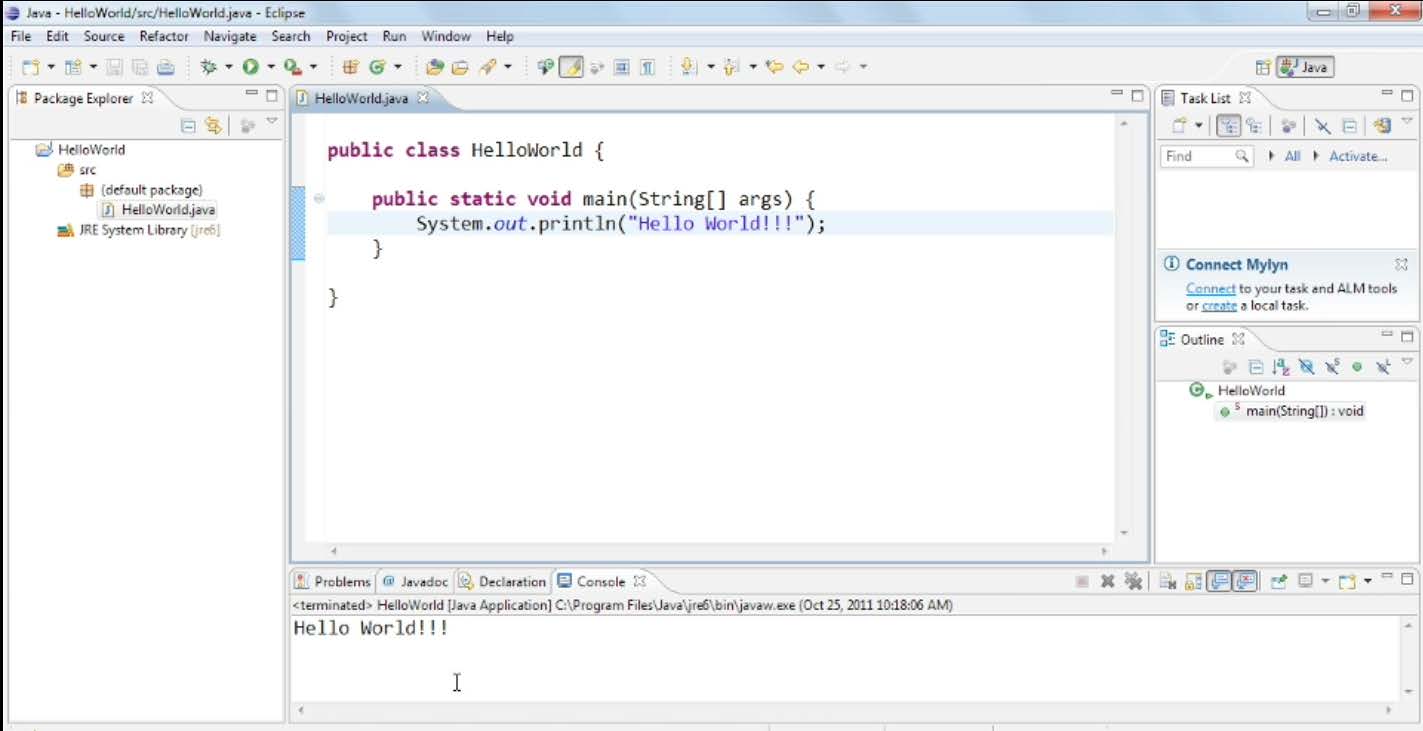Minimize the Console view
This screenshot has height=731, width=1423.
(x=1386, y=578)
